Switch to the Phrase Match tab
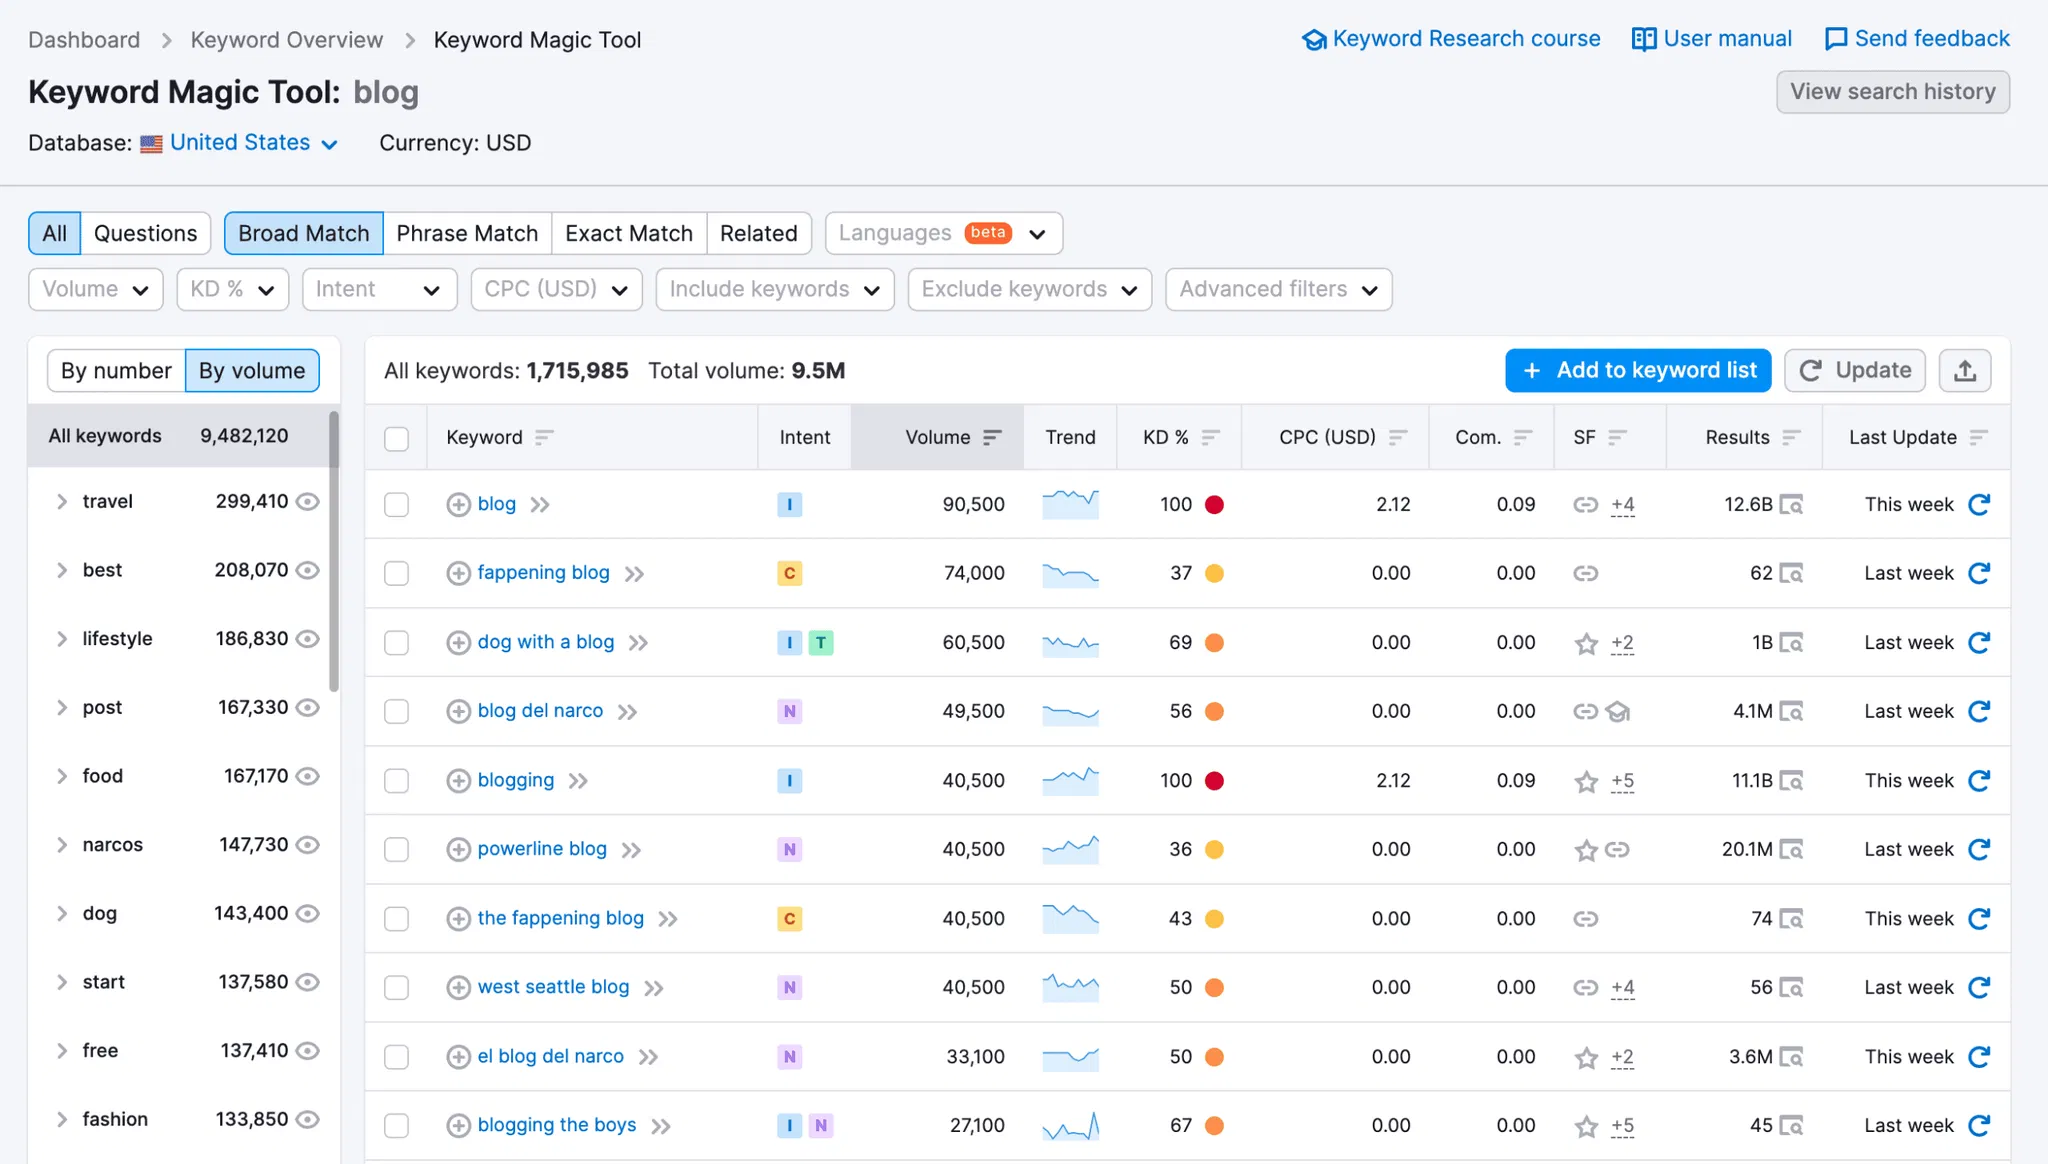The width and height of the screenshot is (2048, 1164). point(467,233)
